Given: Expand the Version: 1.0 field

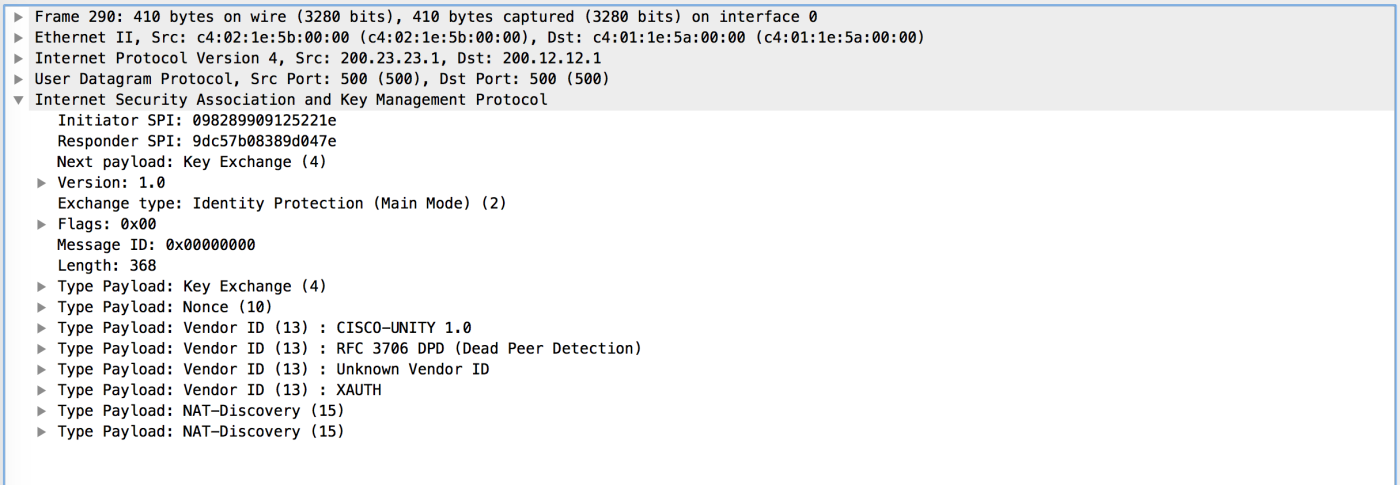Looking at the screenshot, I should click(x=42, y=183).
